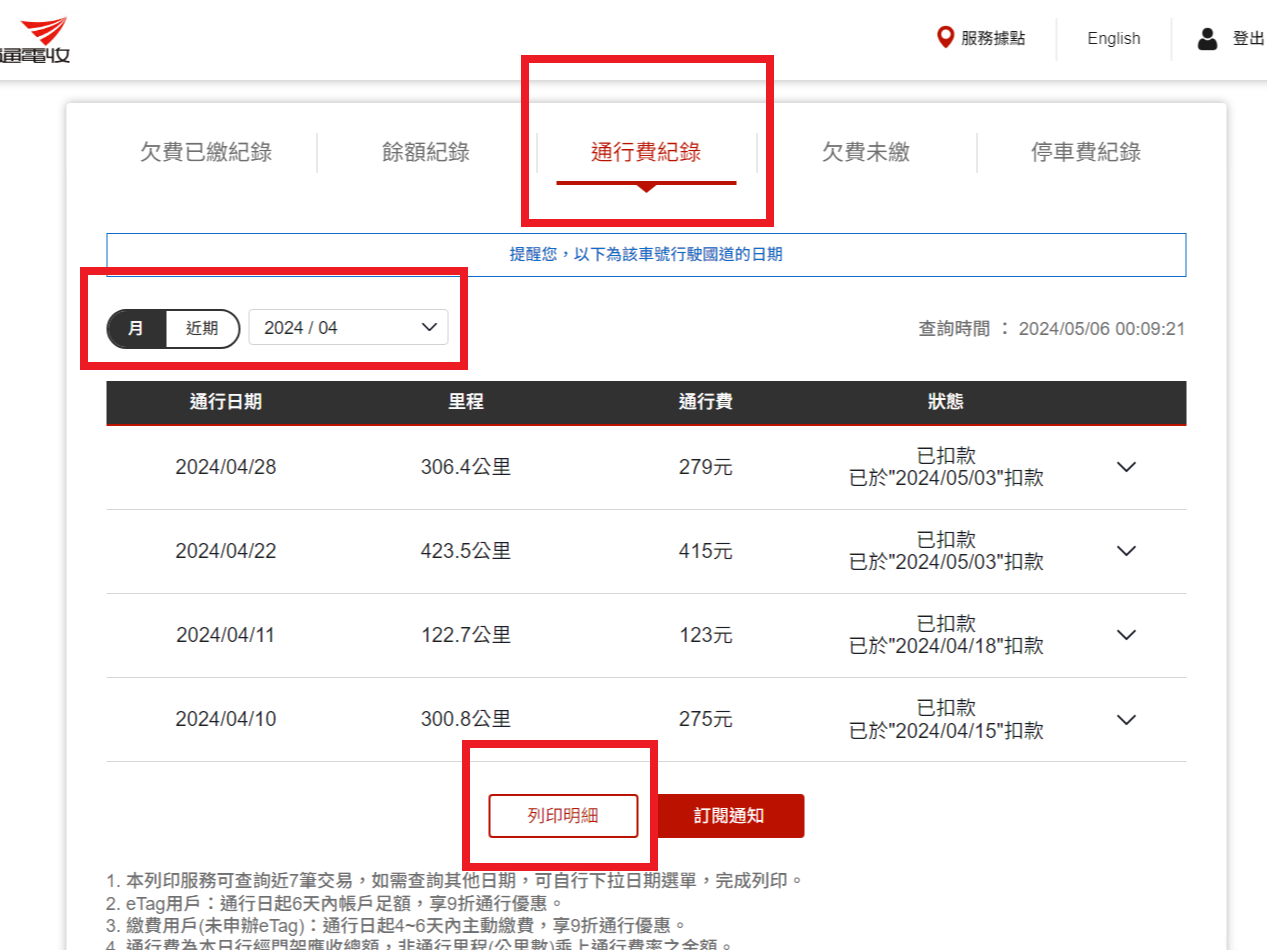Go to the 欠費未繳 tab

pyautogui.click(x=866, y=153)
